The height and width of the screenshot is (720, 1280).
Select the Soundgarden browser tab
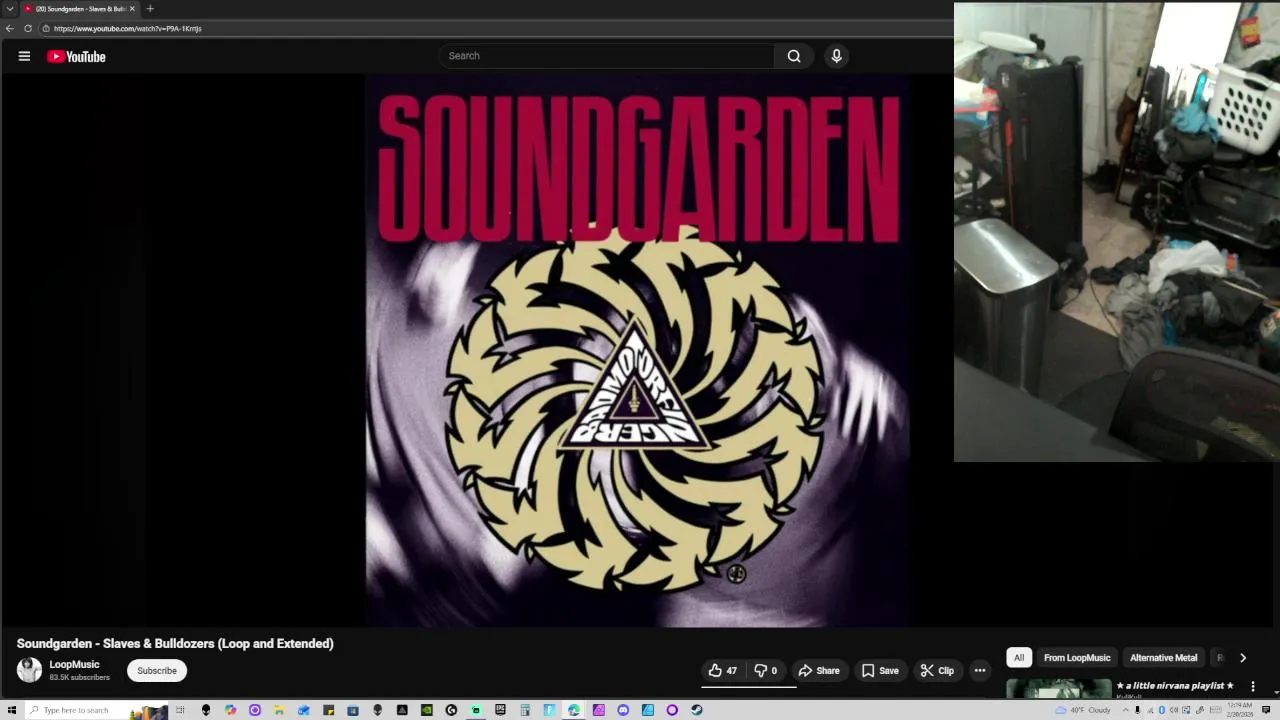(x=79, y=9)
